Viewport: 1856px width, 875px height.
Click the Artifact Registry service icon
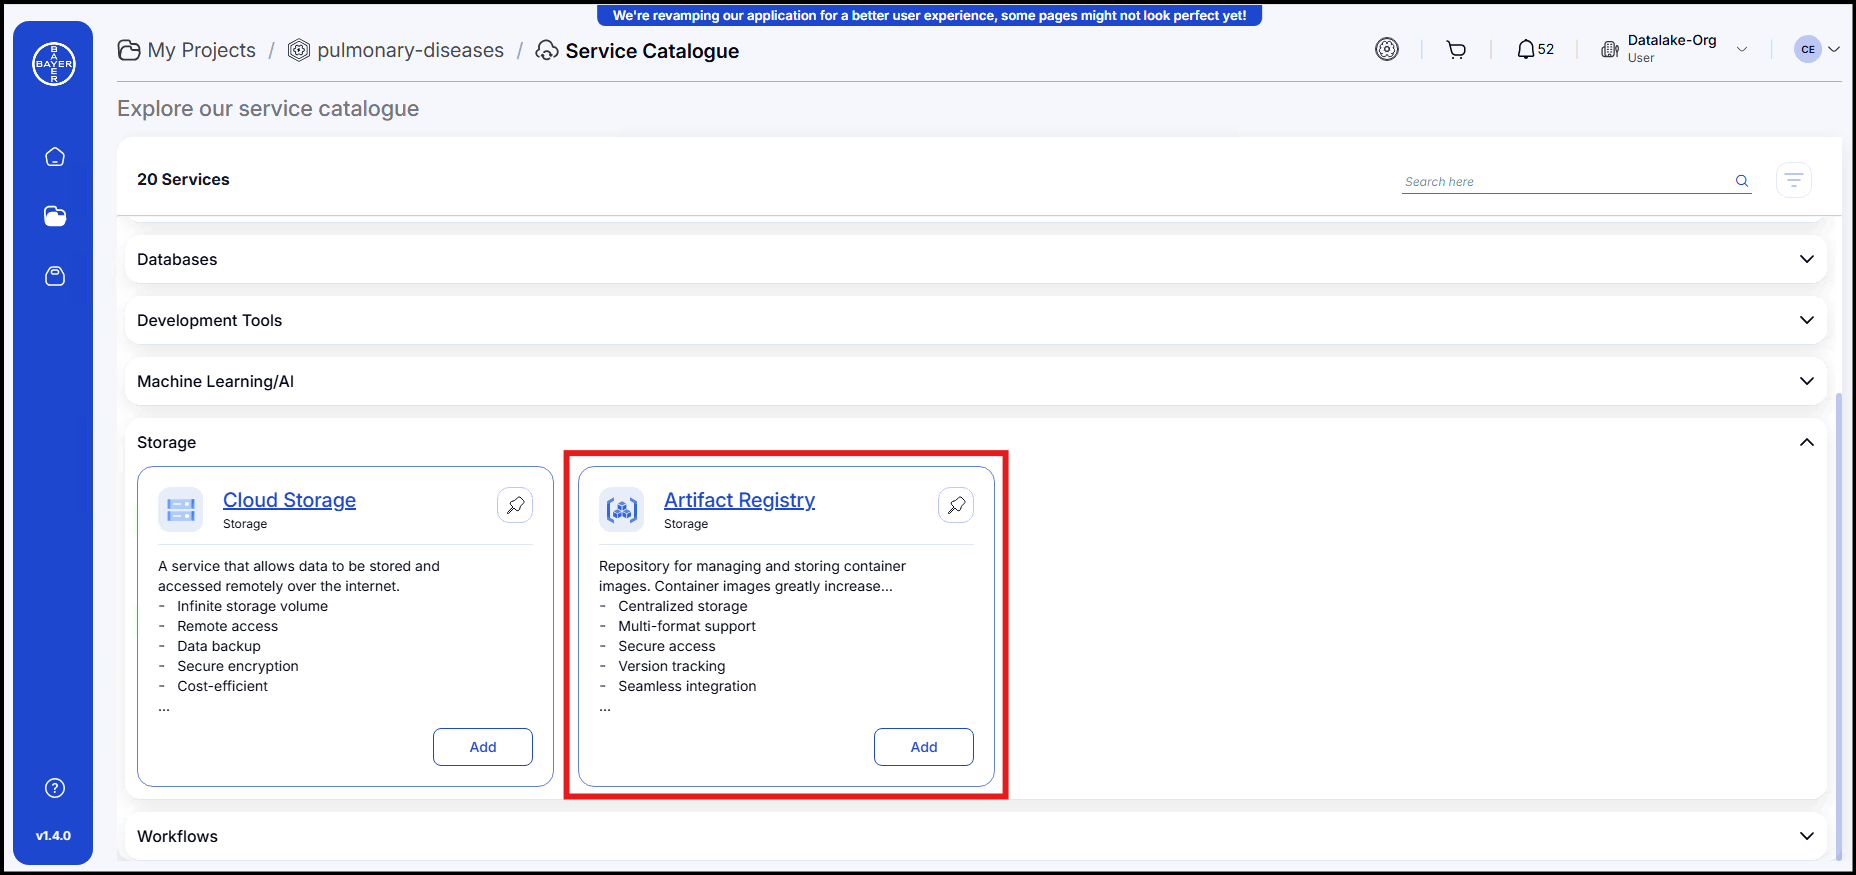pos(622,510)
